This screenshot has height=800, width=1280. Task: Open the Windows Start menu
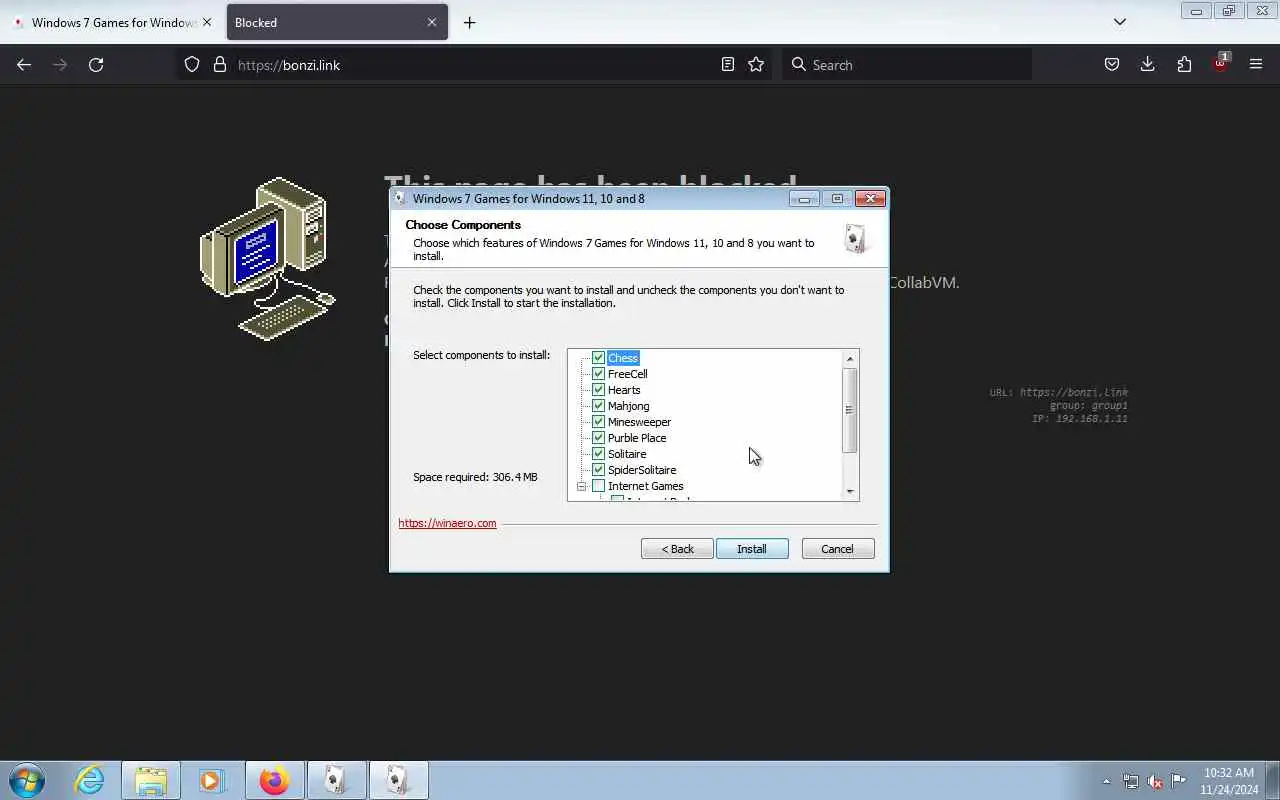(x=26, y=780)
